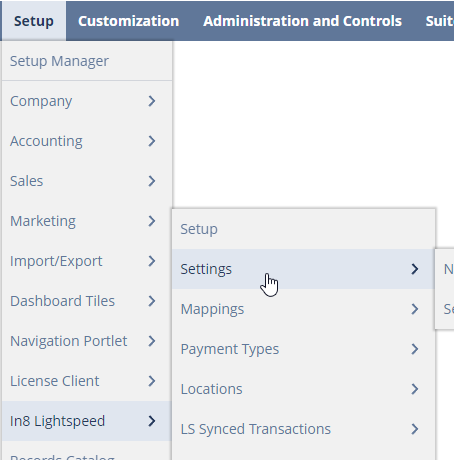
Task: Select the Marketing menu item
Action: 87,221
